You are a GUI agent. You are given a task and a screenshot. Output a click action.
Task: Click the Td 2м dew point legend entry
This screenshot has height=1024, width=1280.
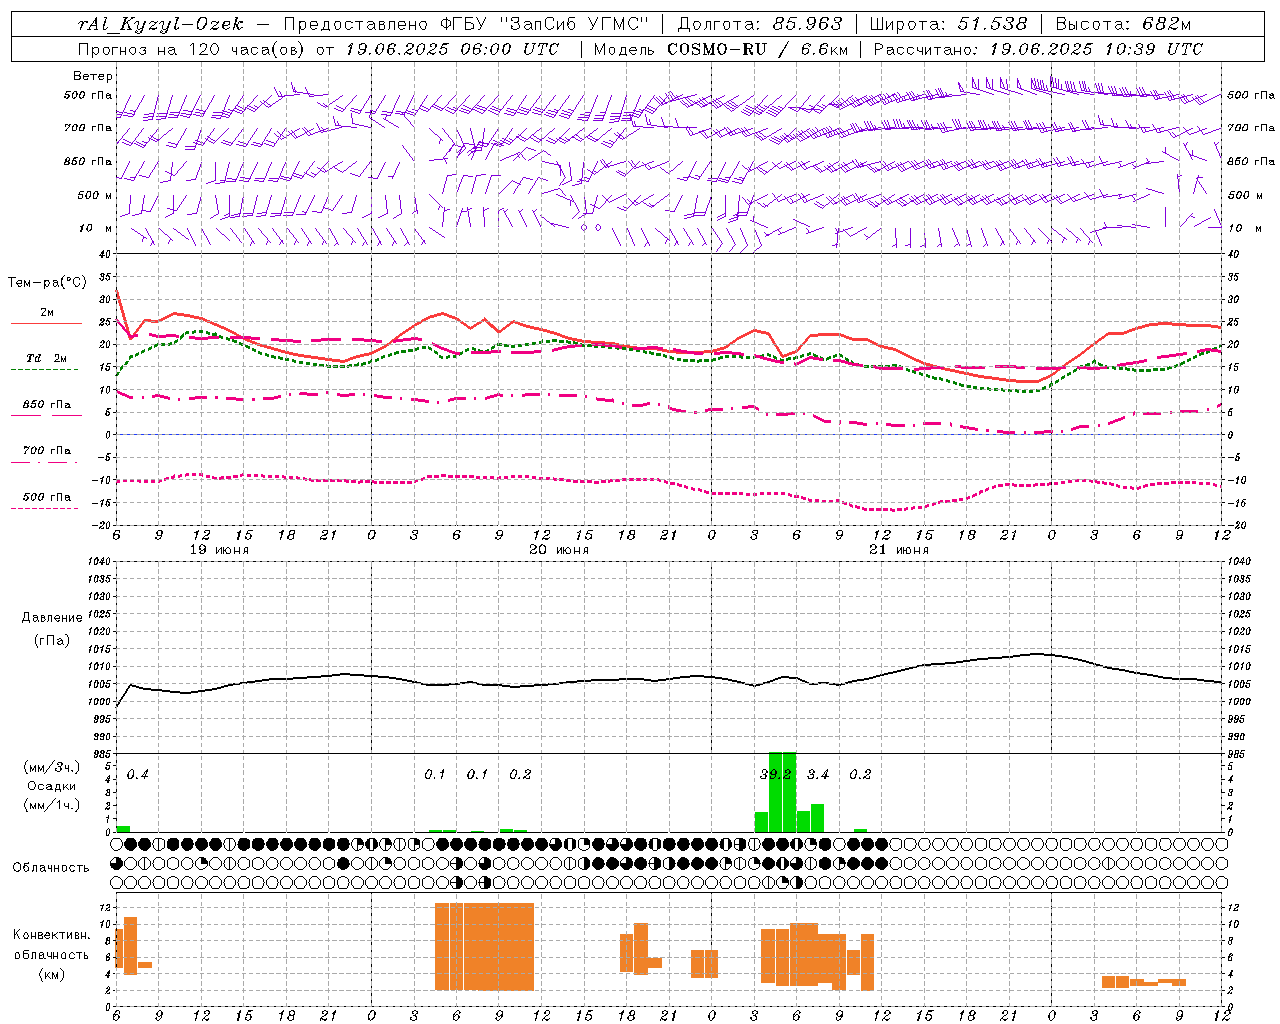pyautogui.click(x=47, y=358)
